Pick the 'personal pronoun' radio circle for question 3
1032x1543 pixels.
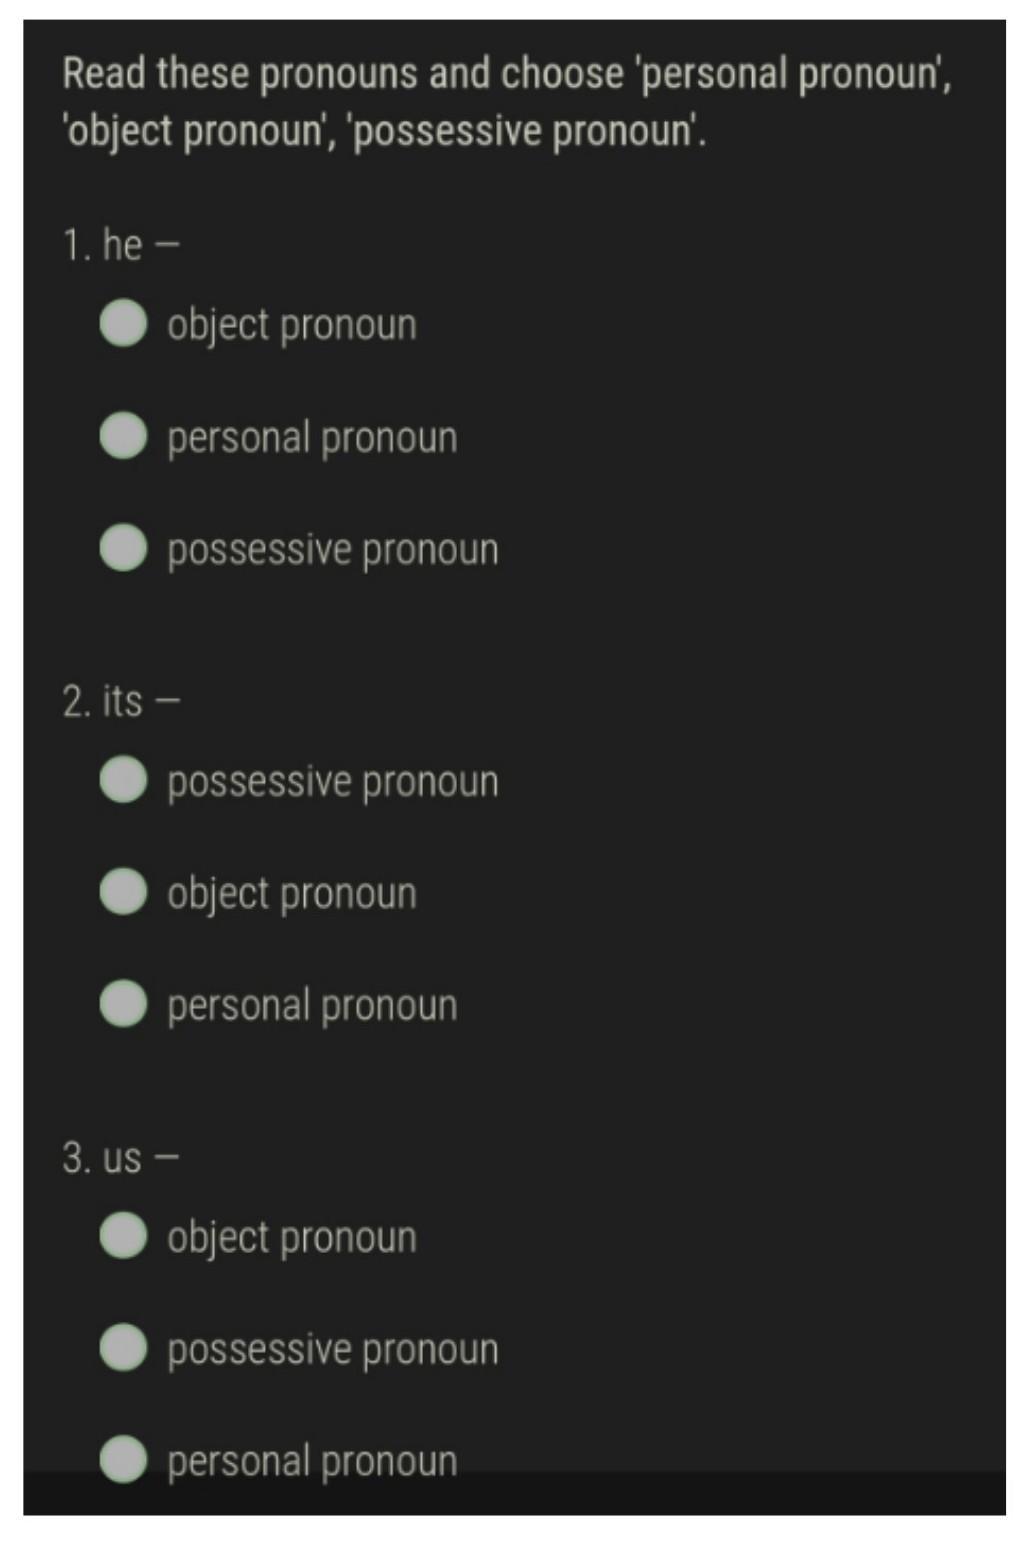[x=123, y=1459]
